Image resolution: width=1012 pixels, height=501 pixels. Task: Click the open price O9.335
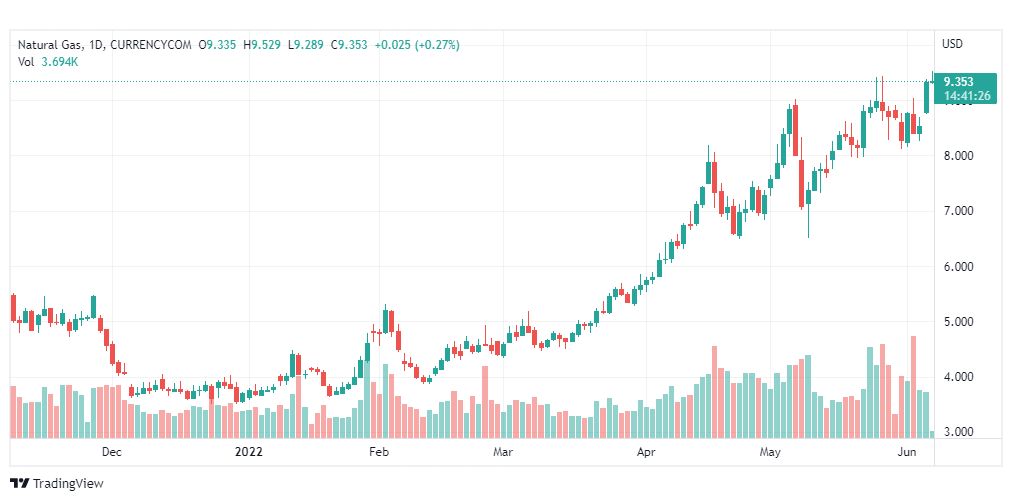218,45
